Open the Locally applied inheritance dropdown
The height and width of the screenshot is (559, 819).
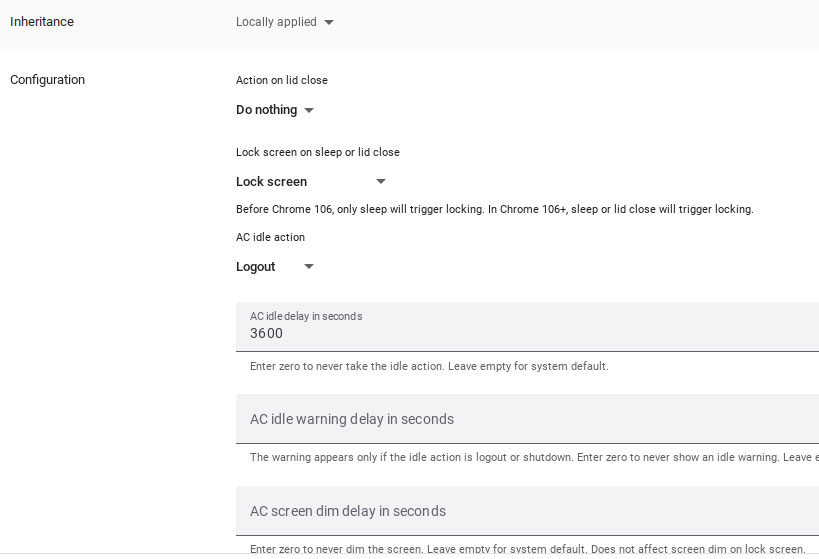click(x=277, y=22)
